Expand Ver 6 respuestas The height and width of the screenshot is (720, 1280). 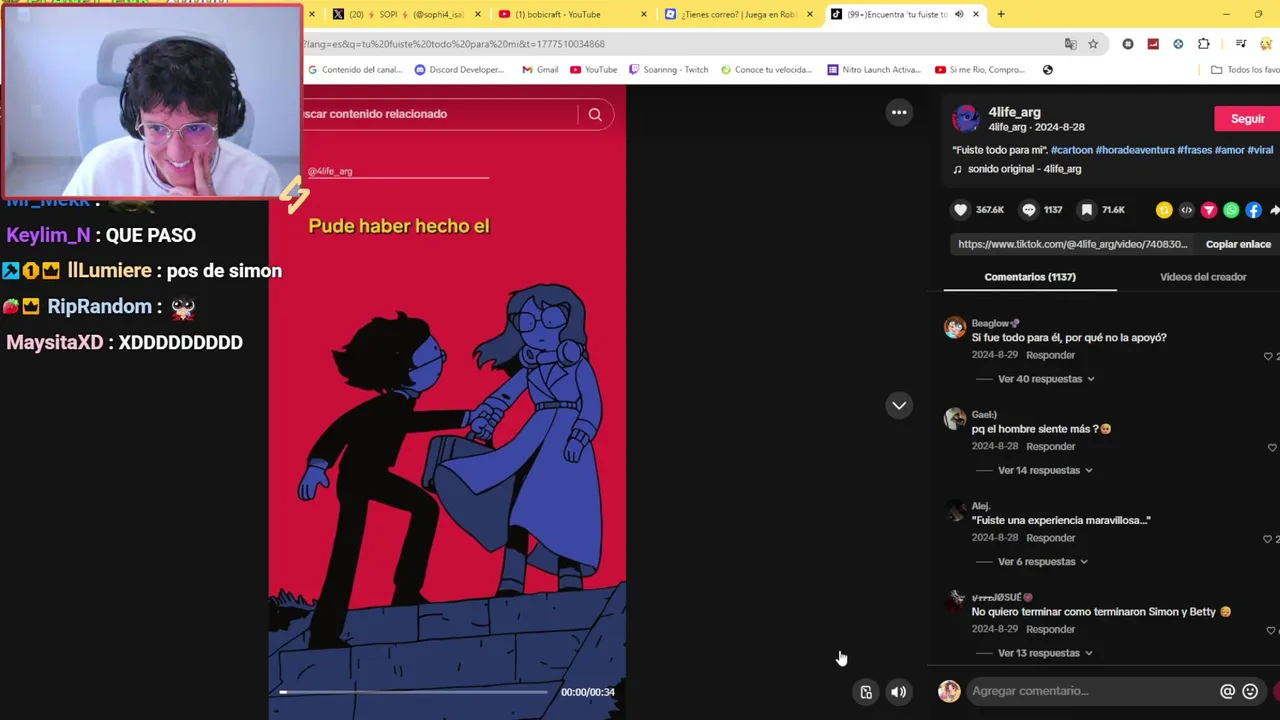pos(1043,562)
